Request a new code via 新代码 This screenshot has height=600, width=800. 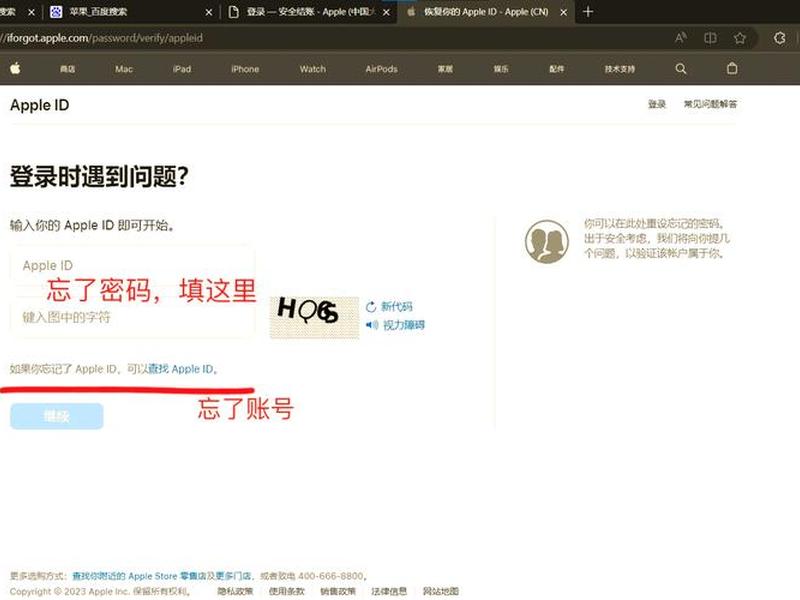(396, 307)
